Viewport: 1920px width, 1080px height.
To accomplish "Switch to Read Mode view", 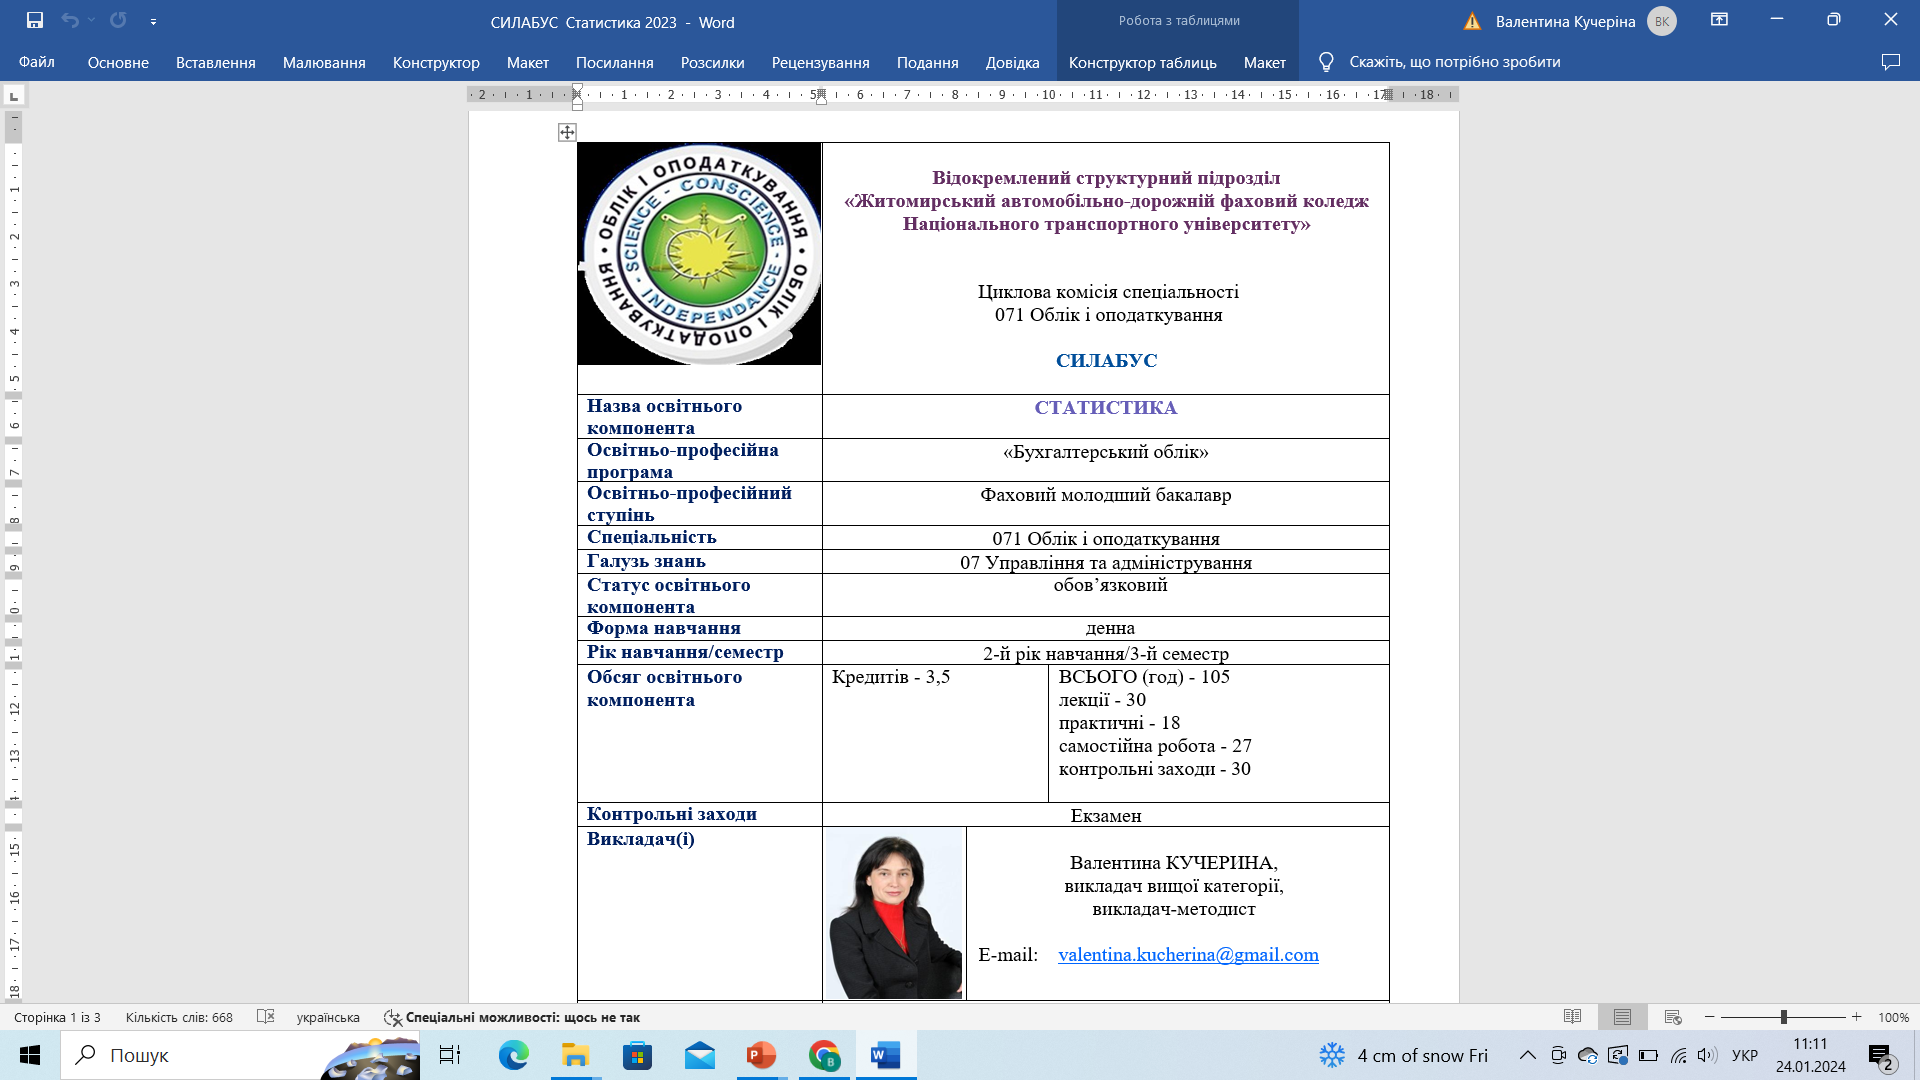I will pyautogui.click(x=1572, y=1017).
